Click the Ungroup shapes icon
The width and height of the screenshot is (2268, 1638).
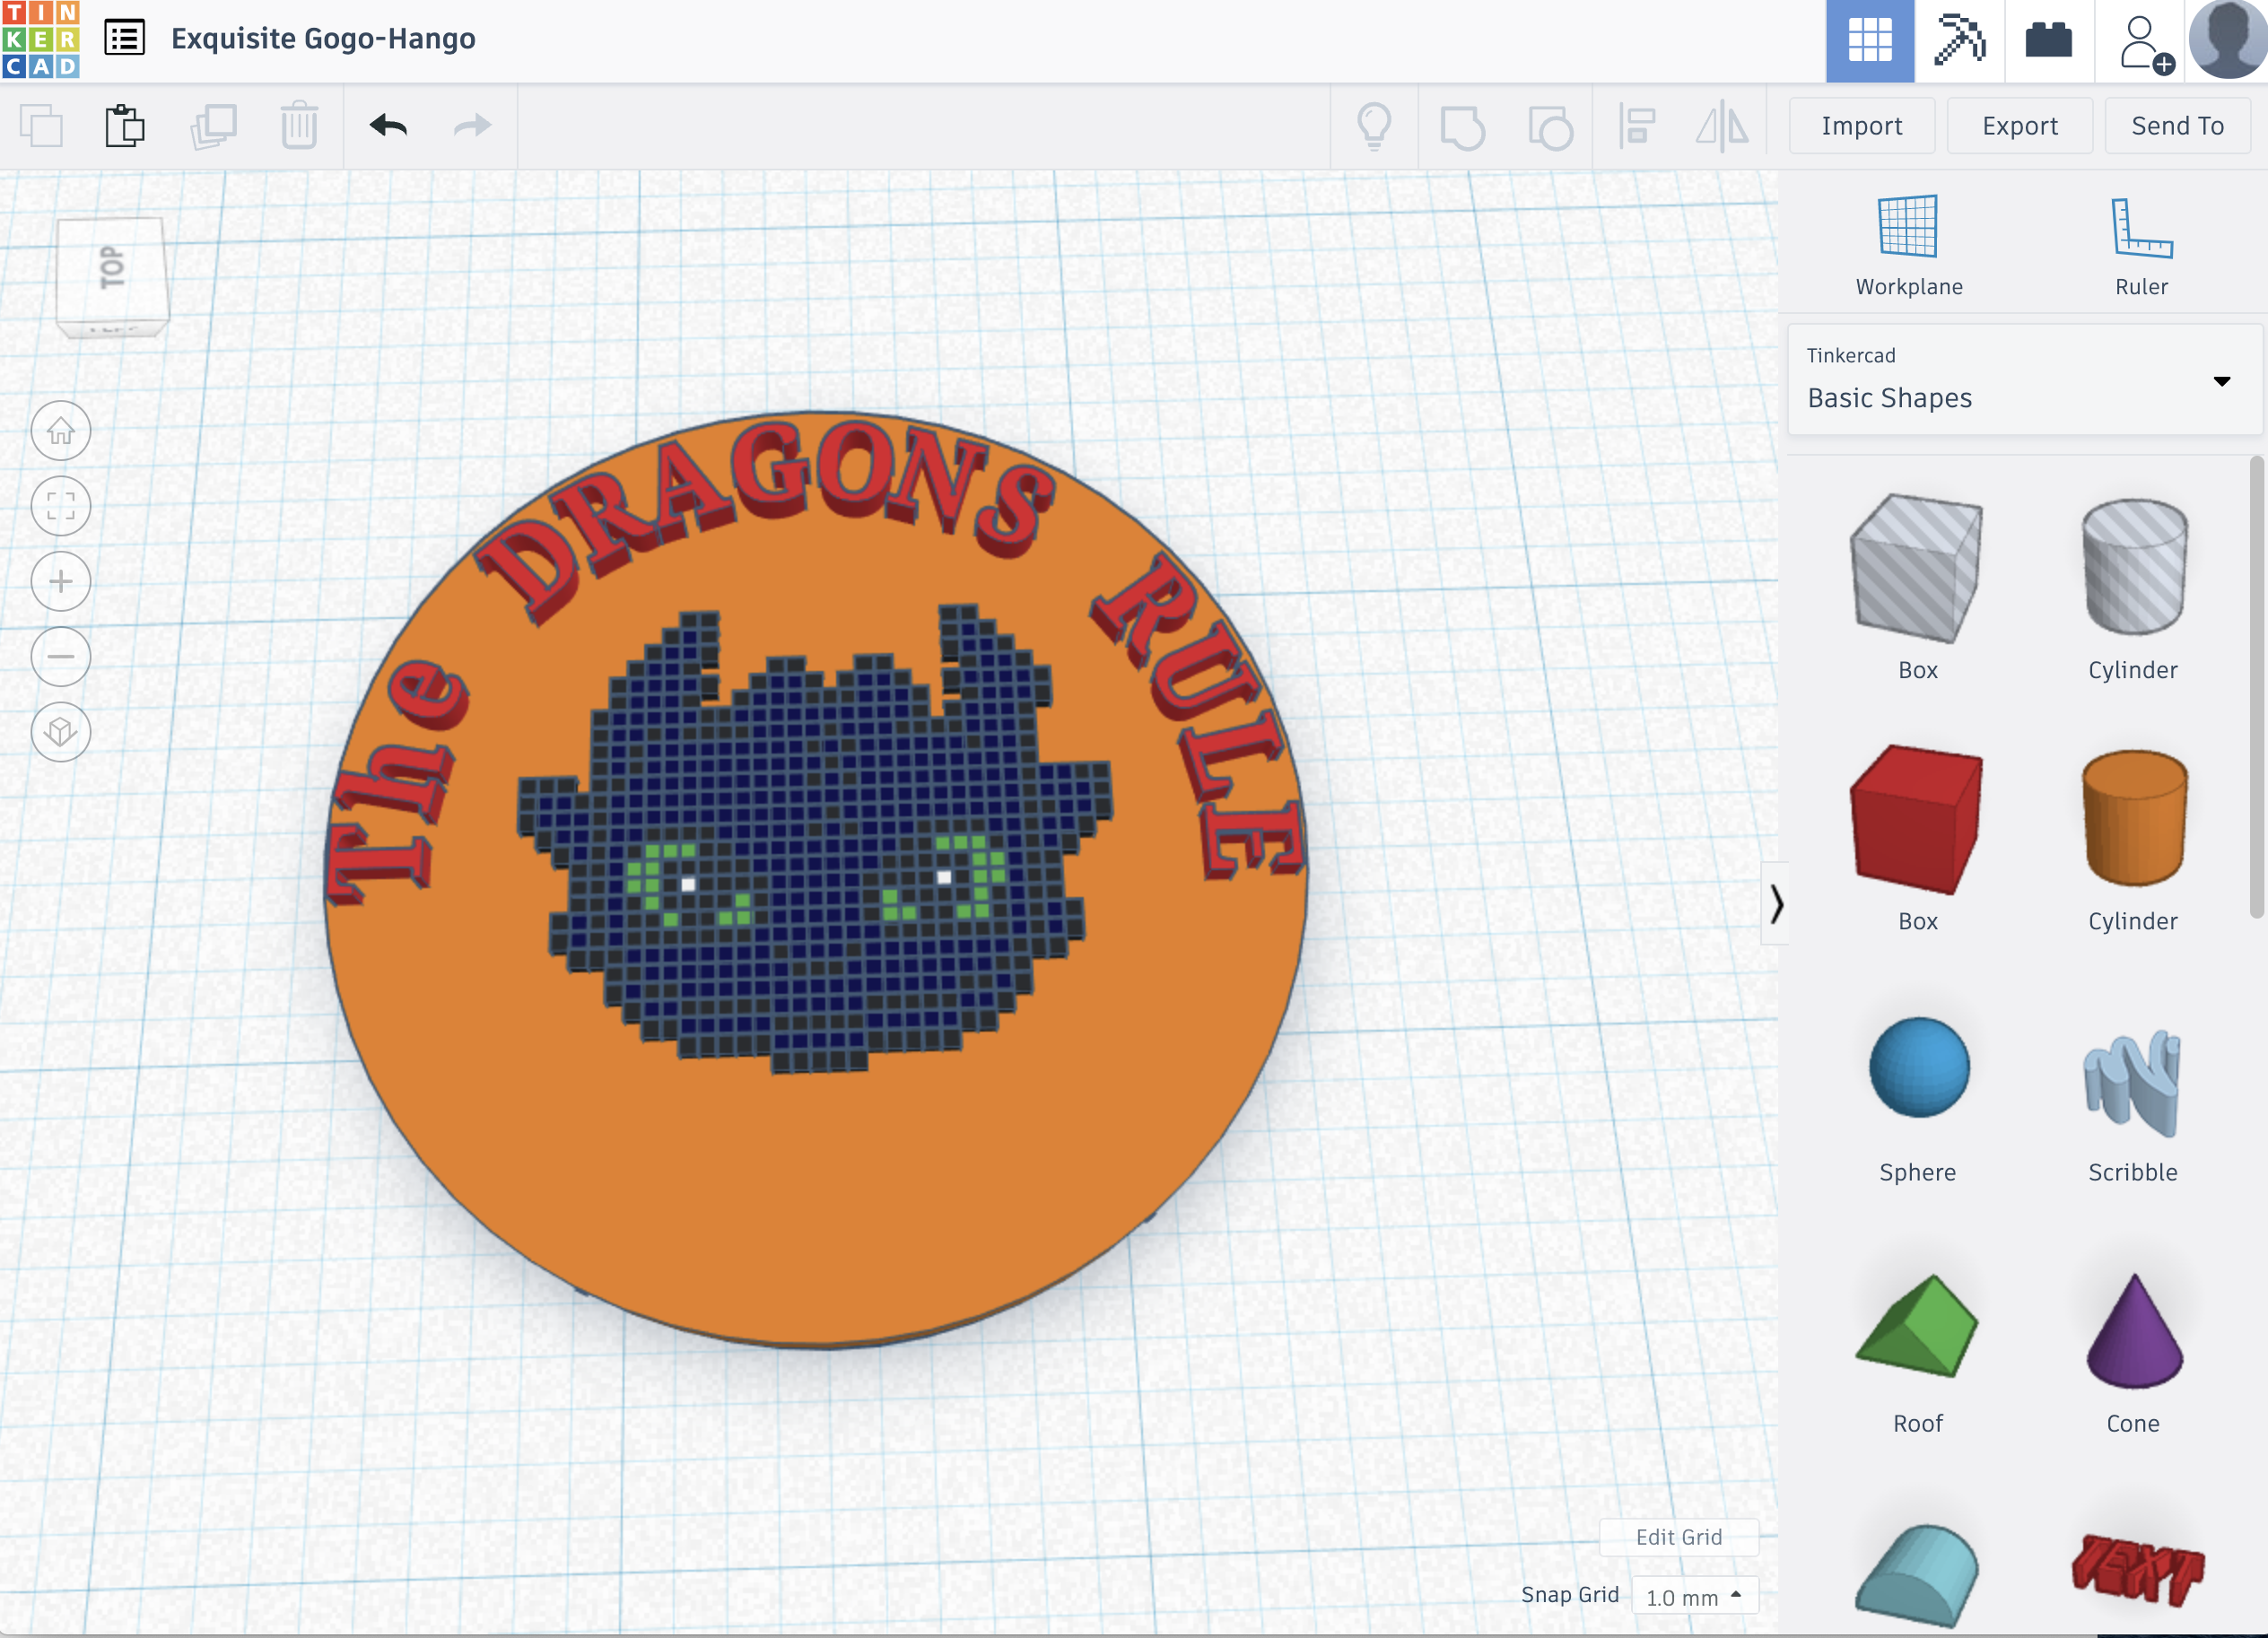point(1550,127)
